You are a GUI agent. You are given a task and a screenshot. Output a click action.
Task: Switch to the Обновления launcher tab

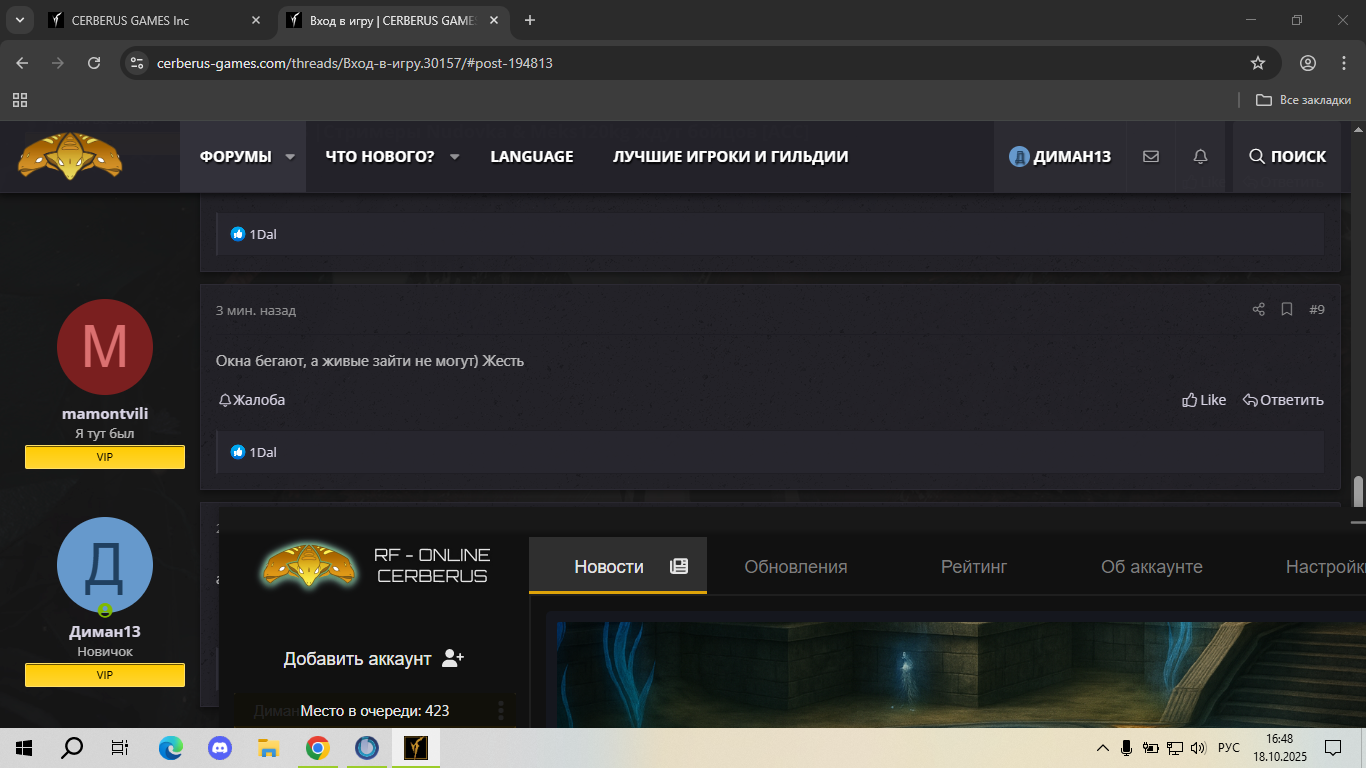pos(795,567)
